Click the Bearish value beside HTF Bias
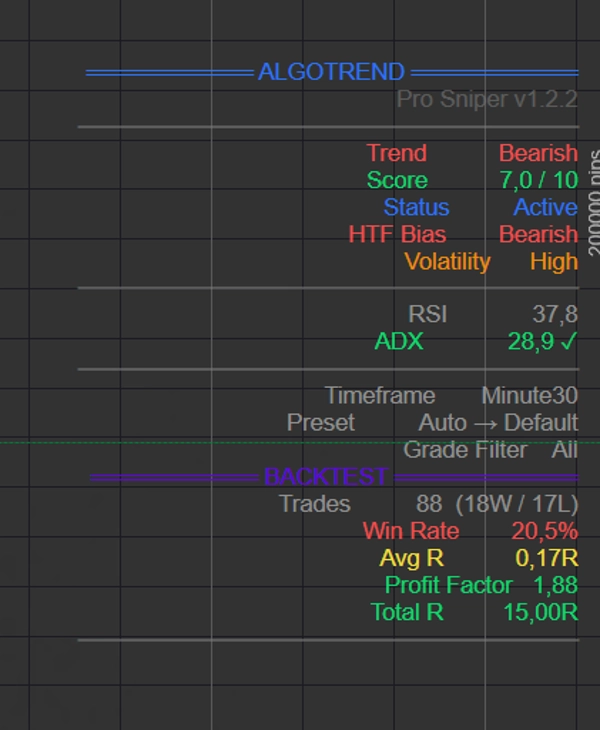This screenshot has width=600, height=730. [x=539, y=234]
